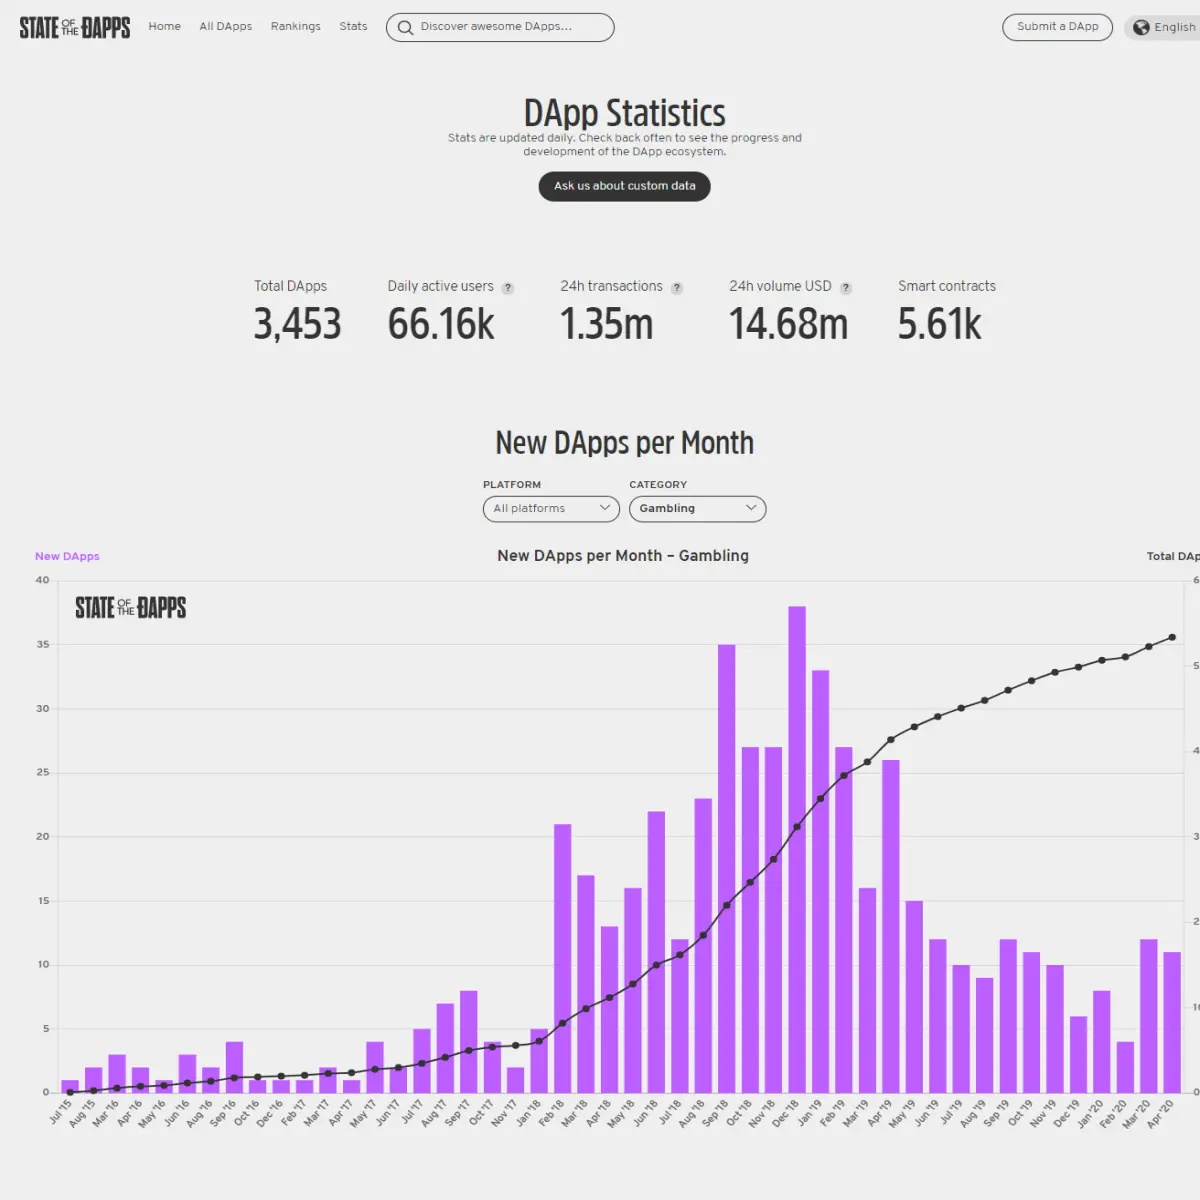The width and height of the screenshot is (1200, 1200).
Task: Click the New DApps axis legend label
Action: point(67,556)
